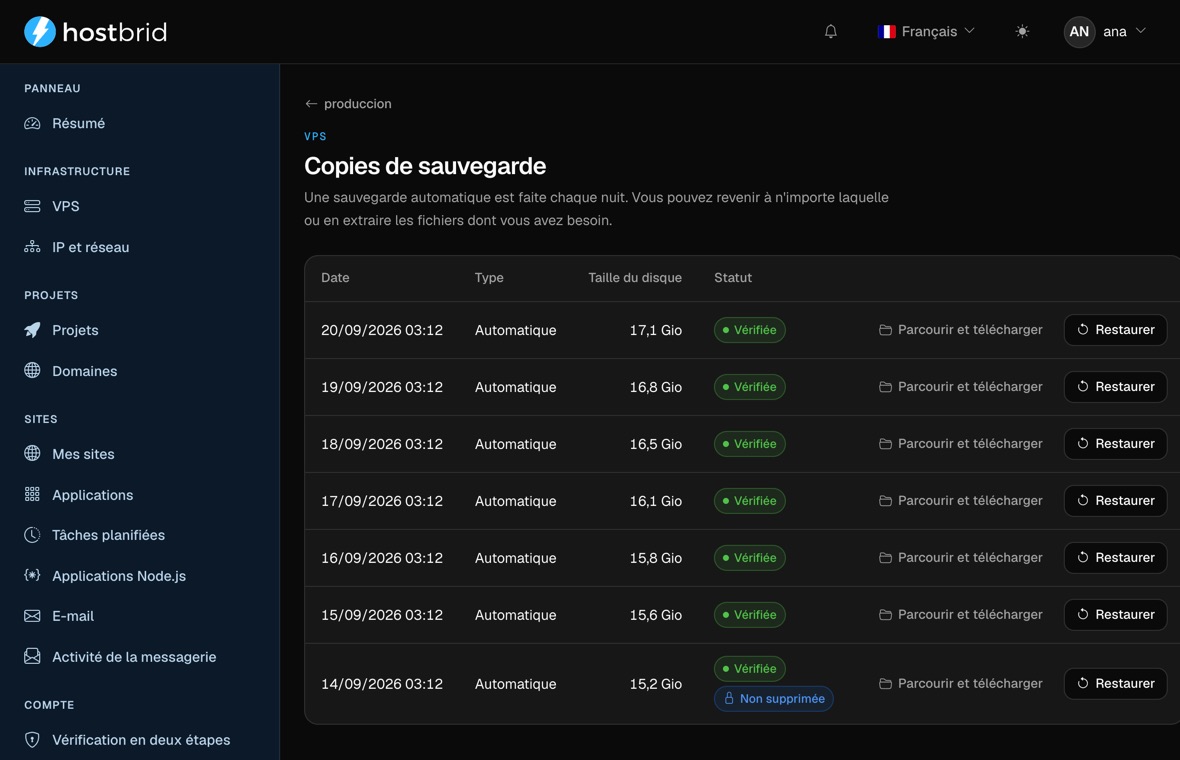Browse and download the 17/09/2026 backup

pyautogui.click(x=961, y=500)
